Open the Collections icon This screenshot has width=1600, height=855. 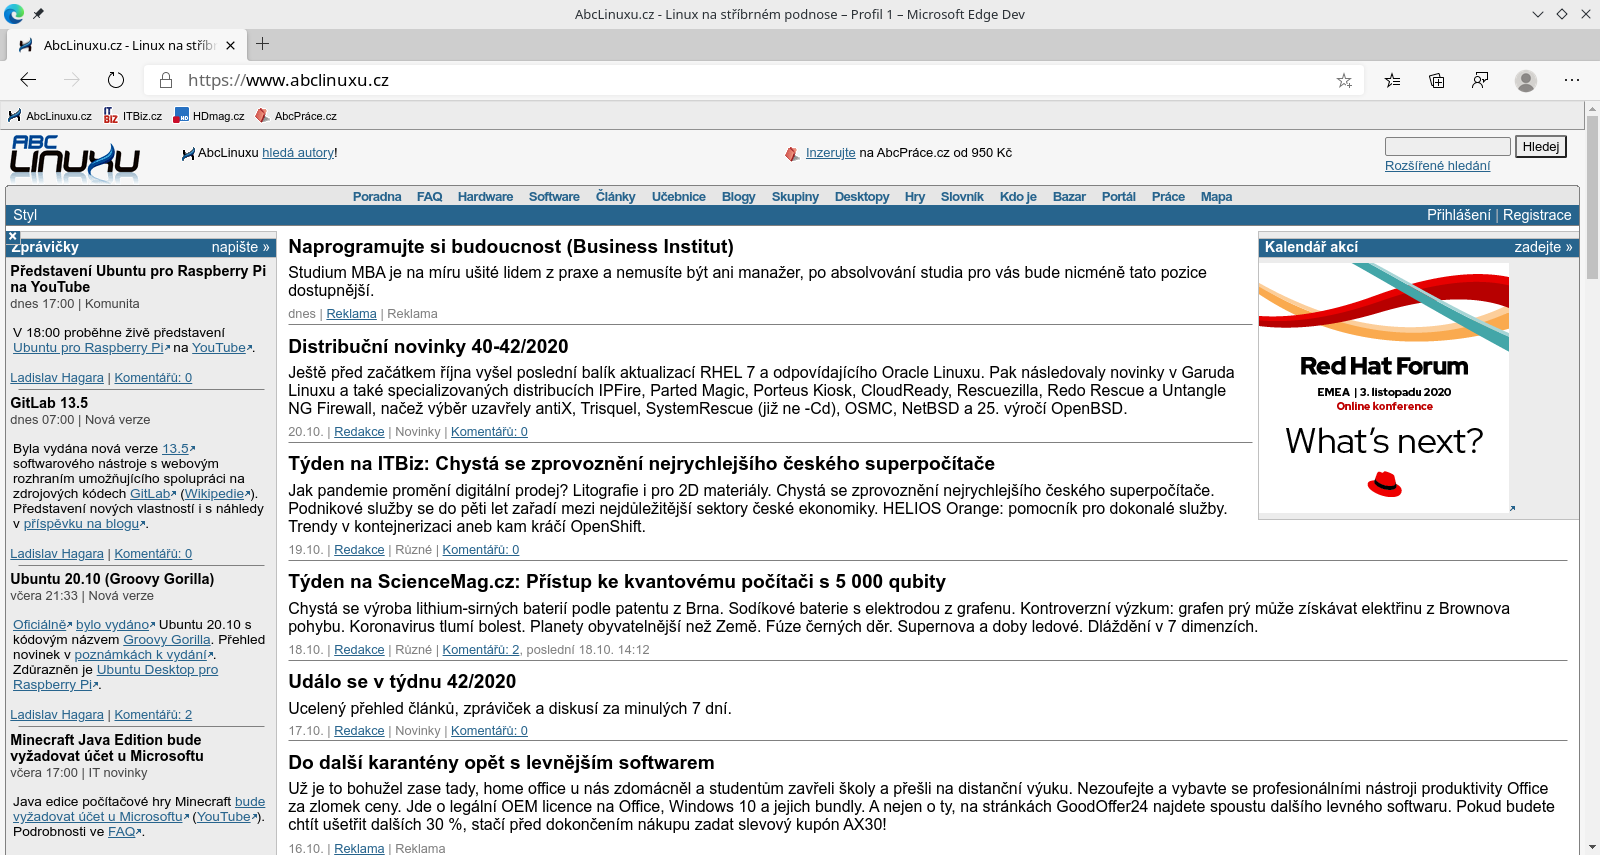click(x=1436, y=80)
